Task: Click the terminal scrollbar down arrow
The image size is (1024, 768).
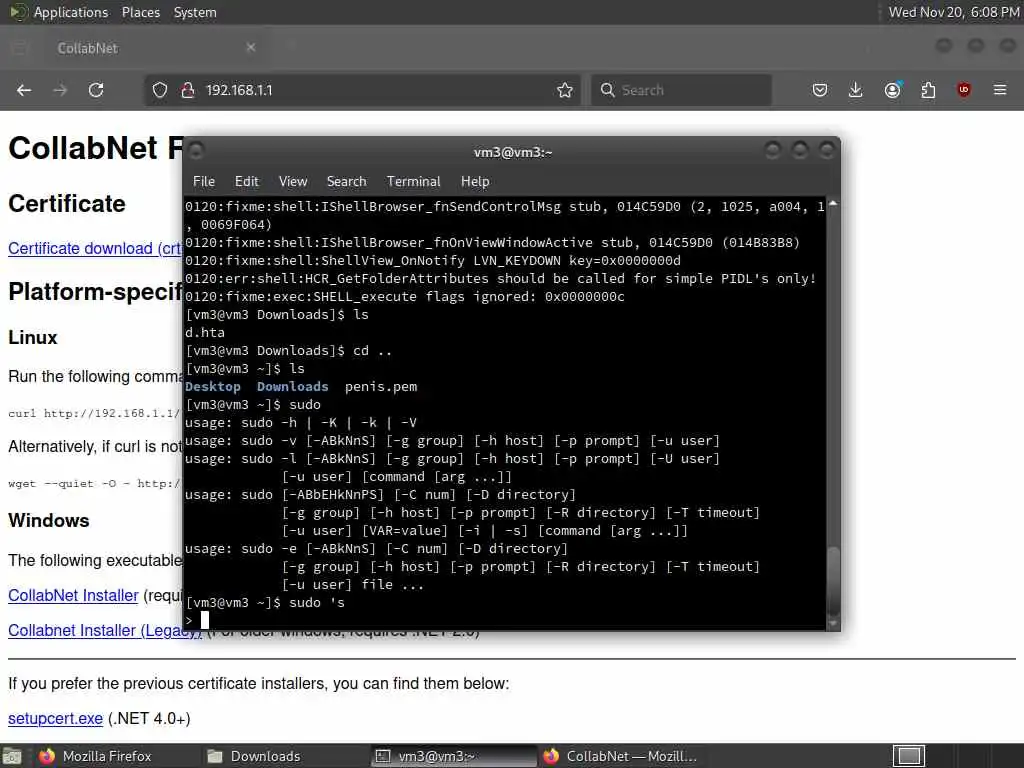Action: [x=833, y=624]
